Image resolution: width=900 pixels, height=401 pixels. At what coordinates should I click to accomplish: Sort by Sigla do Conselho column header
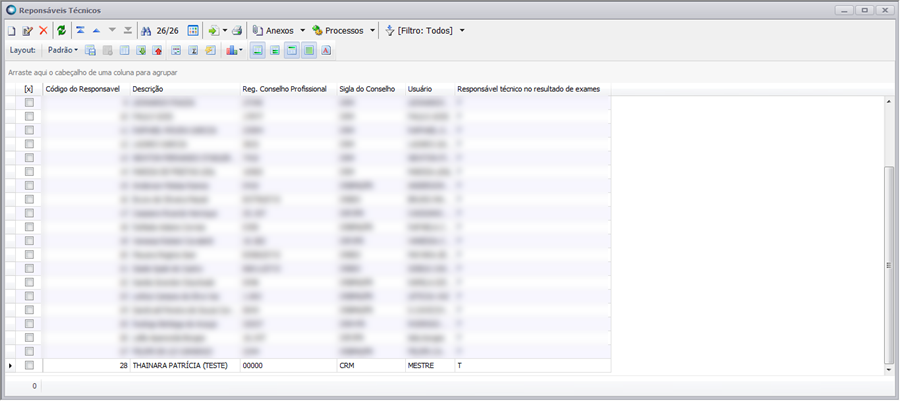371,89
